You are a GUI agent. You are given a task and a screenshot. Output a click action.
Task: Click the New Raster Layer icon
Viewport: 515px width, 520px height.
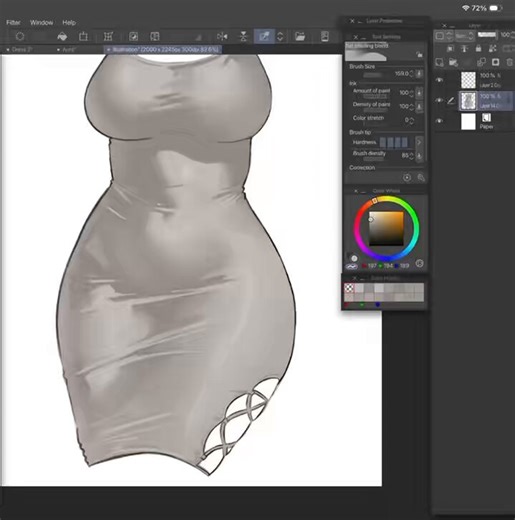click(440, 62)
